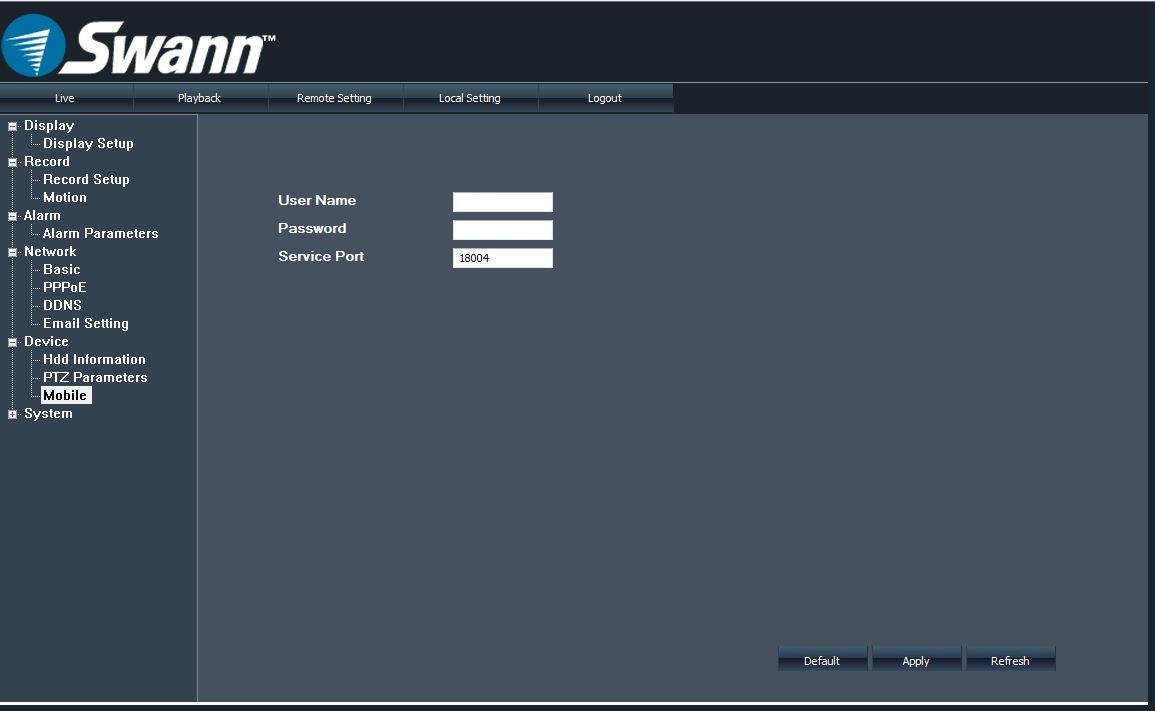
Task: Open the Live tab
Action: click(65, 98)
